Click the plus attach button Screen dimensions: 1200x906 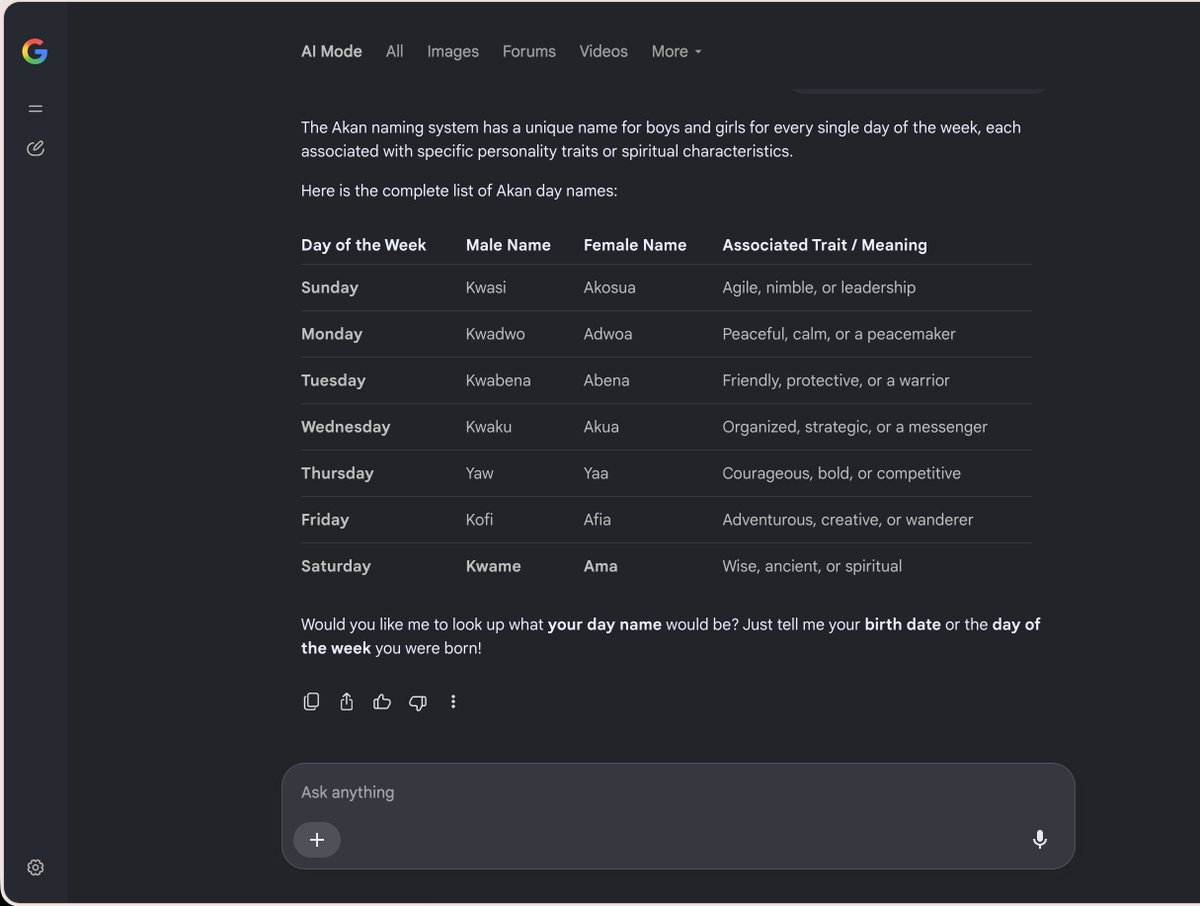tap(317, 839)
